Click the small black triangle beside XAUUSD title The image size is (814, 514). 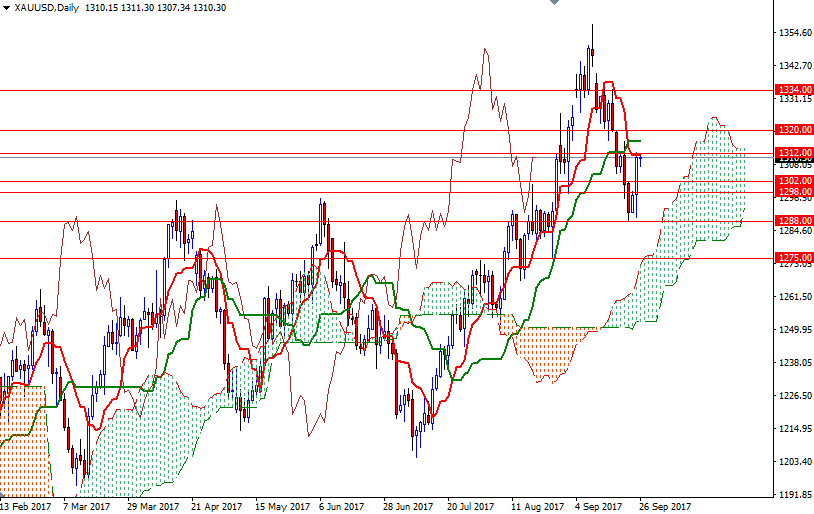pyautogui.click(x=6, y=8)
